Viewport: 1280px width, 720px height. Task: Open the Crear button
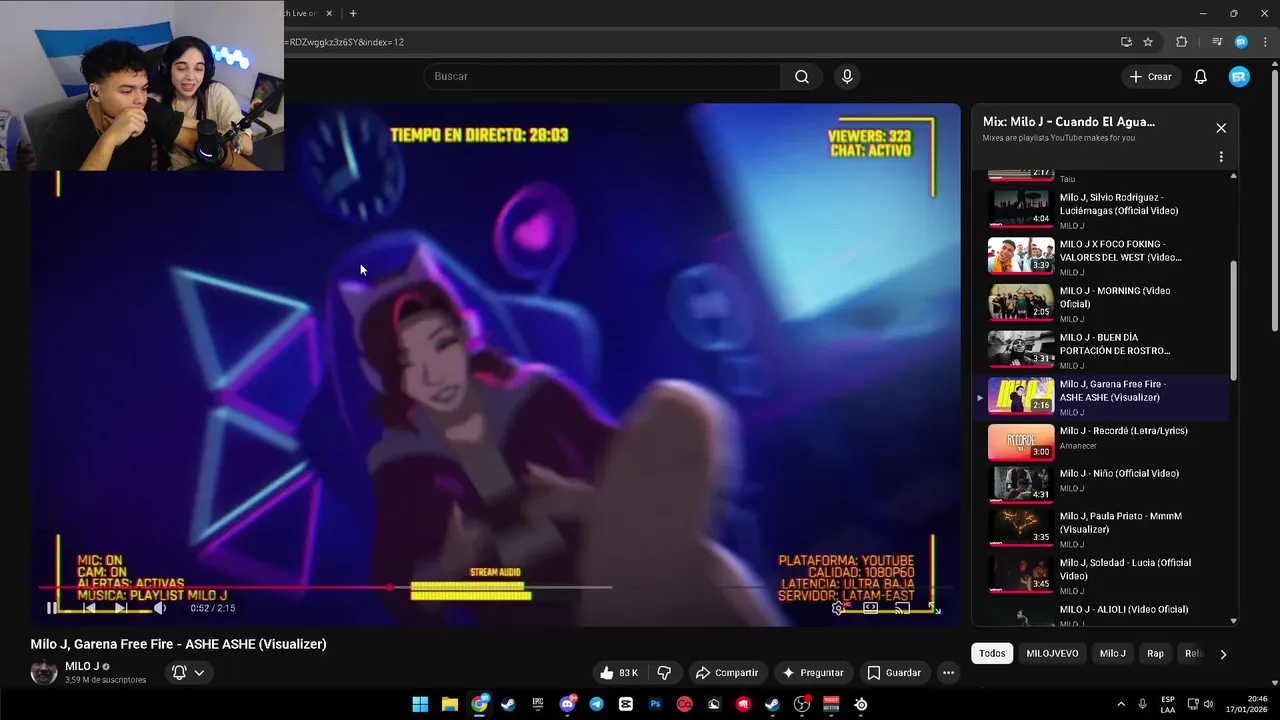point(1150,77)
